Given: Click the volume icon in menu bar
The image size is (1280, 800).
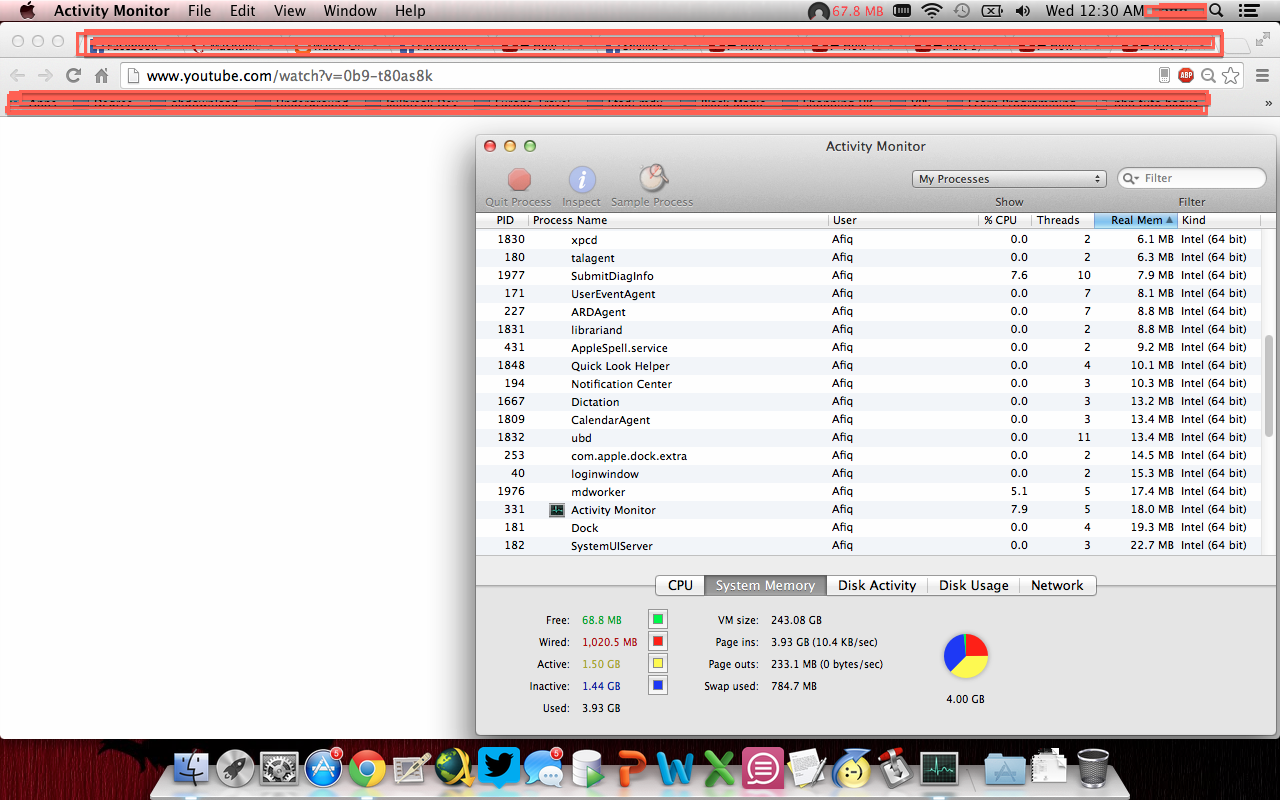Looking at the screenshot, I should pos(1023,11).
